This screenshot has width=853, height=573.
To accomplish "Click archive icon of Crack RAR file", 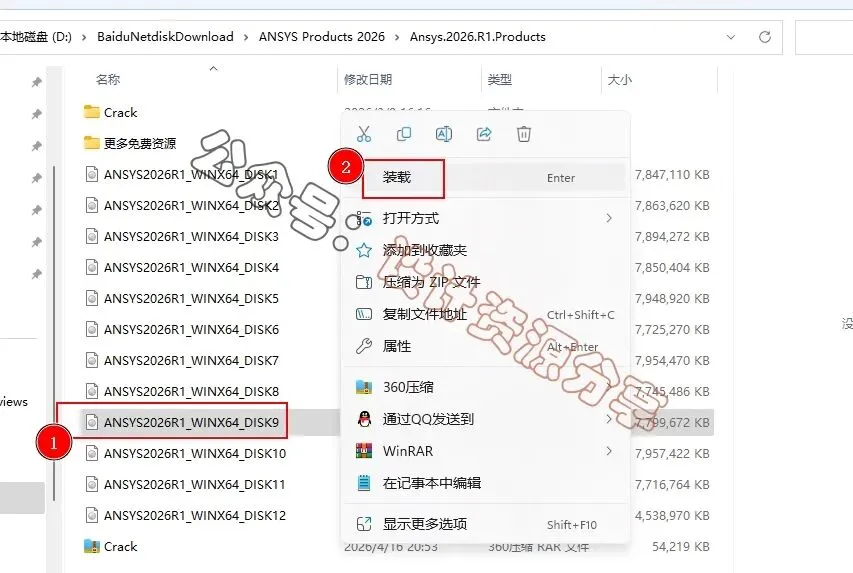I will pos(92,546).
